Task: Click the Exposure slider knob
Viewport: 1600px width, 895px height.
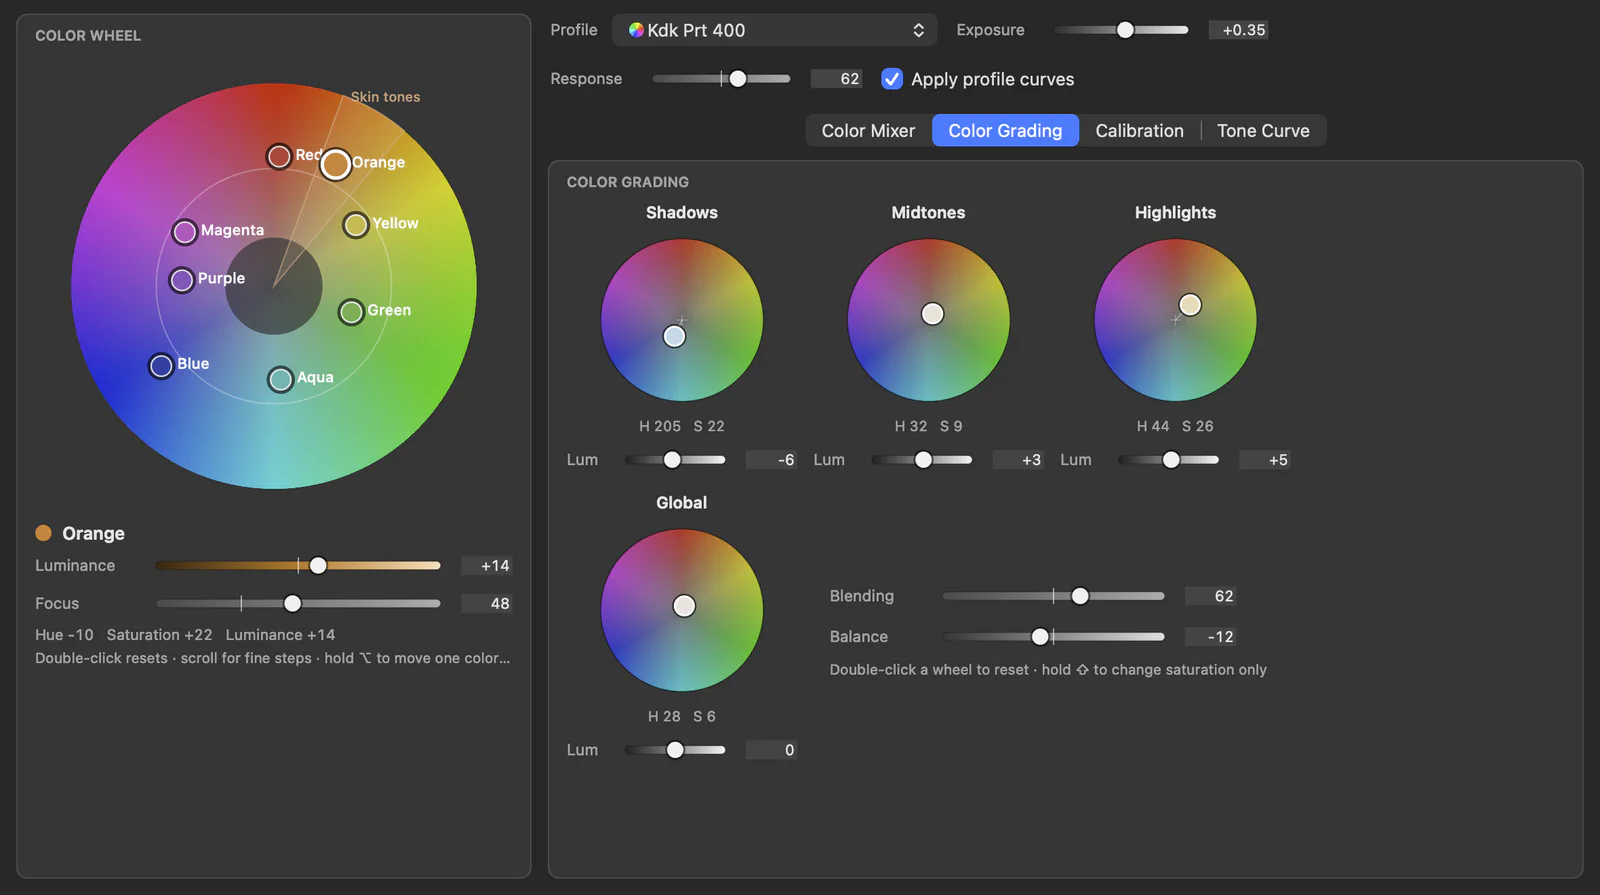Action: click(1125, 30)
